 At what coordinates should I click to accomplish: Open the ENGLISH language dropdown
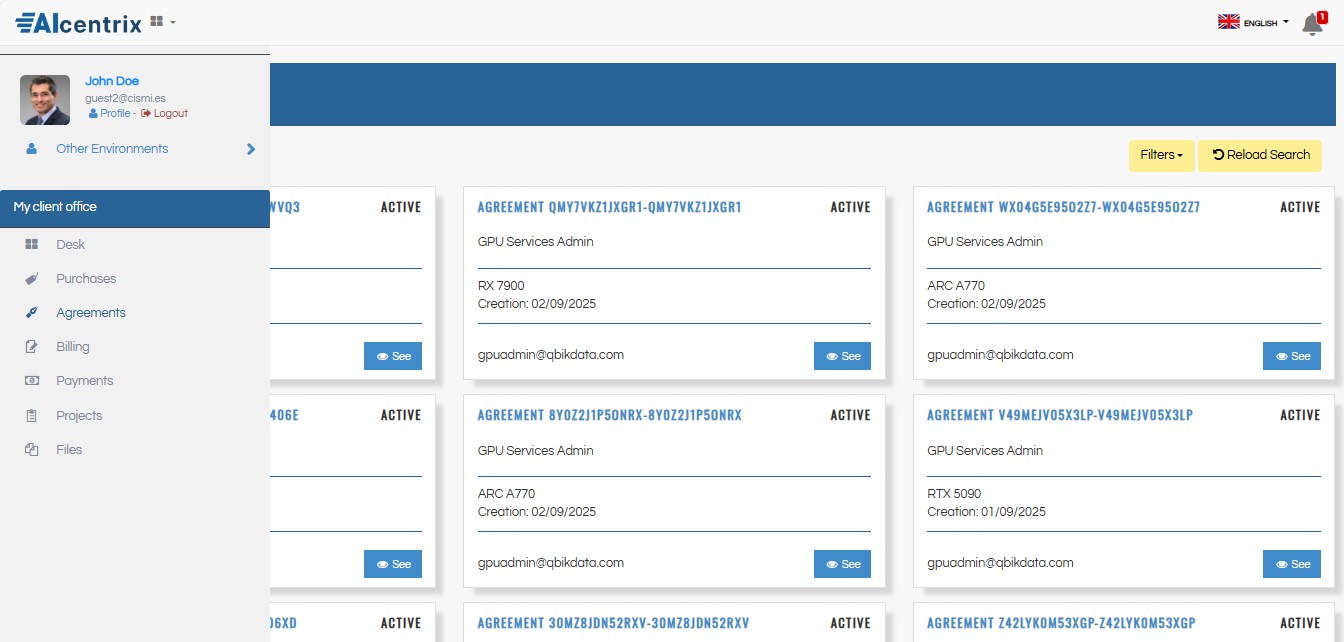point(1254,22)
